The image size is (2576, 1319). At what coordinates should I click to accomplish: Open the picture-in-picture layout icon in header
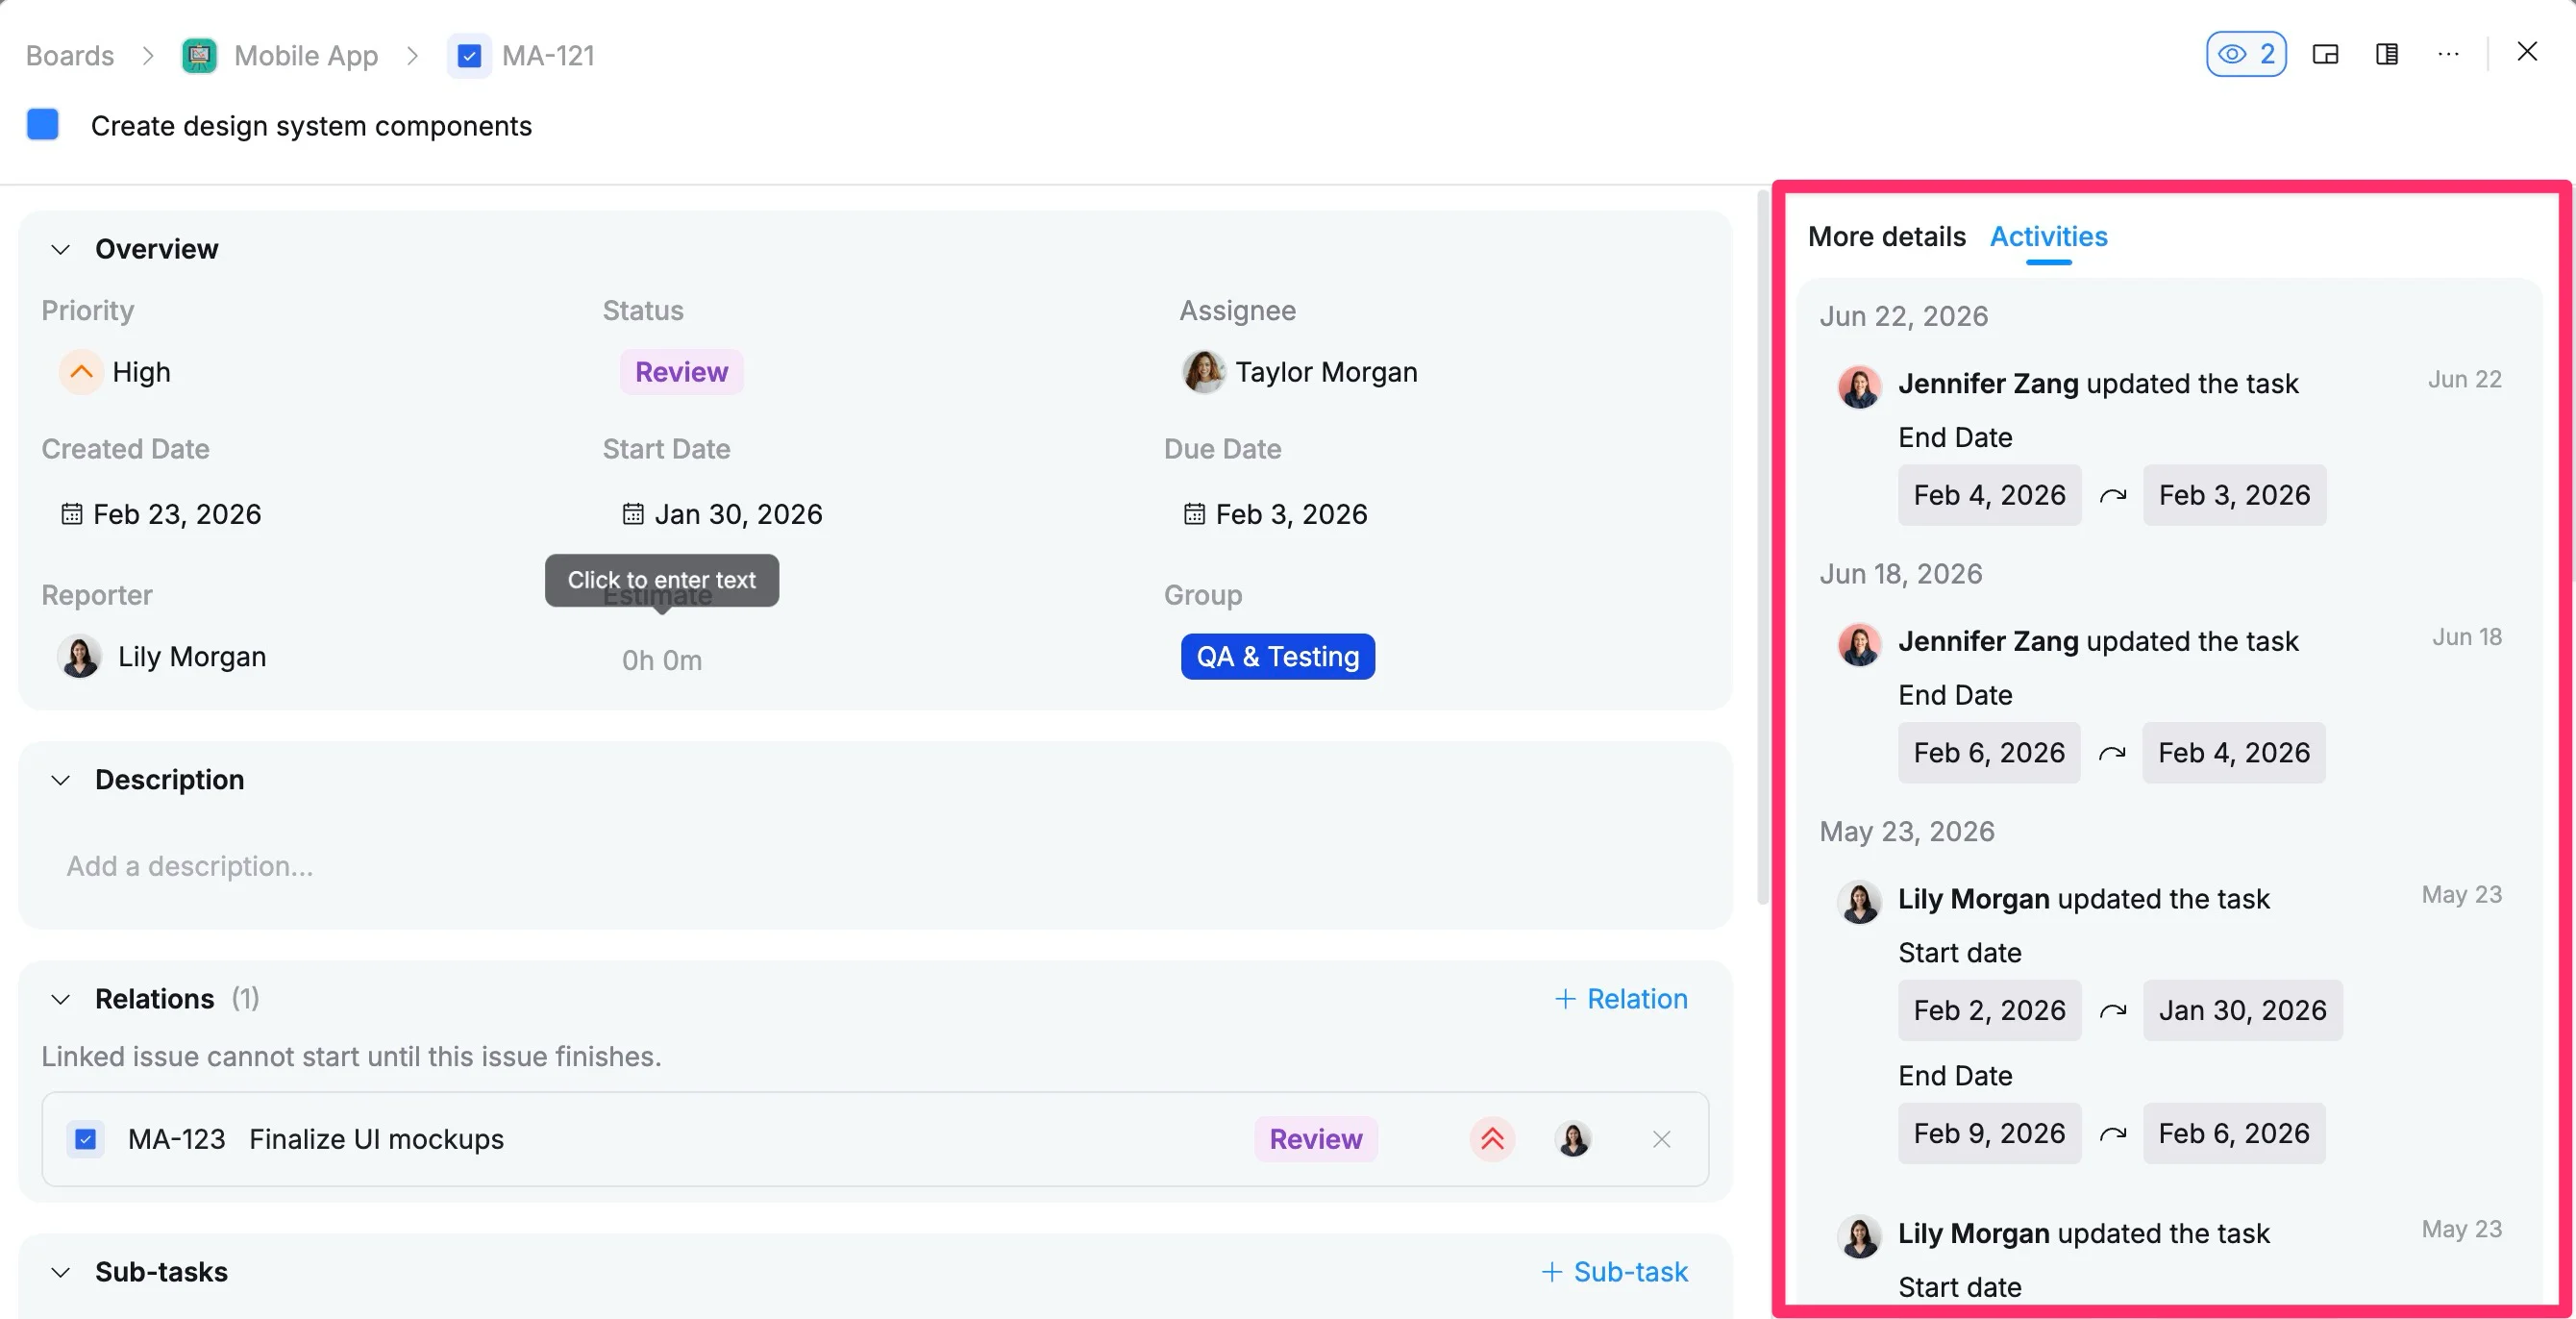[x=2325, y=54]
